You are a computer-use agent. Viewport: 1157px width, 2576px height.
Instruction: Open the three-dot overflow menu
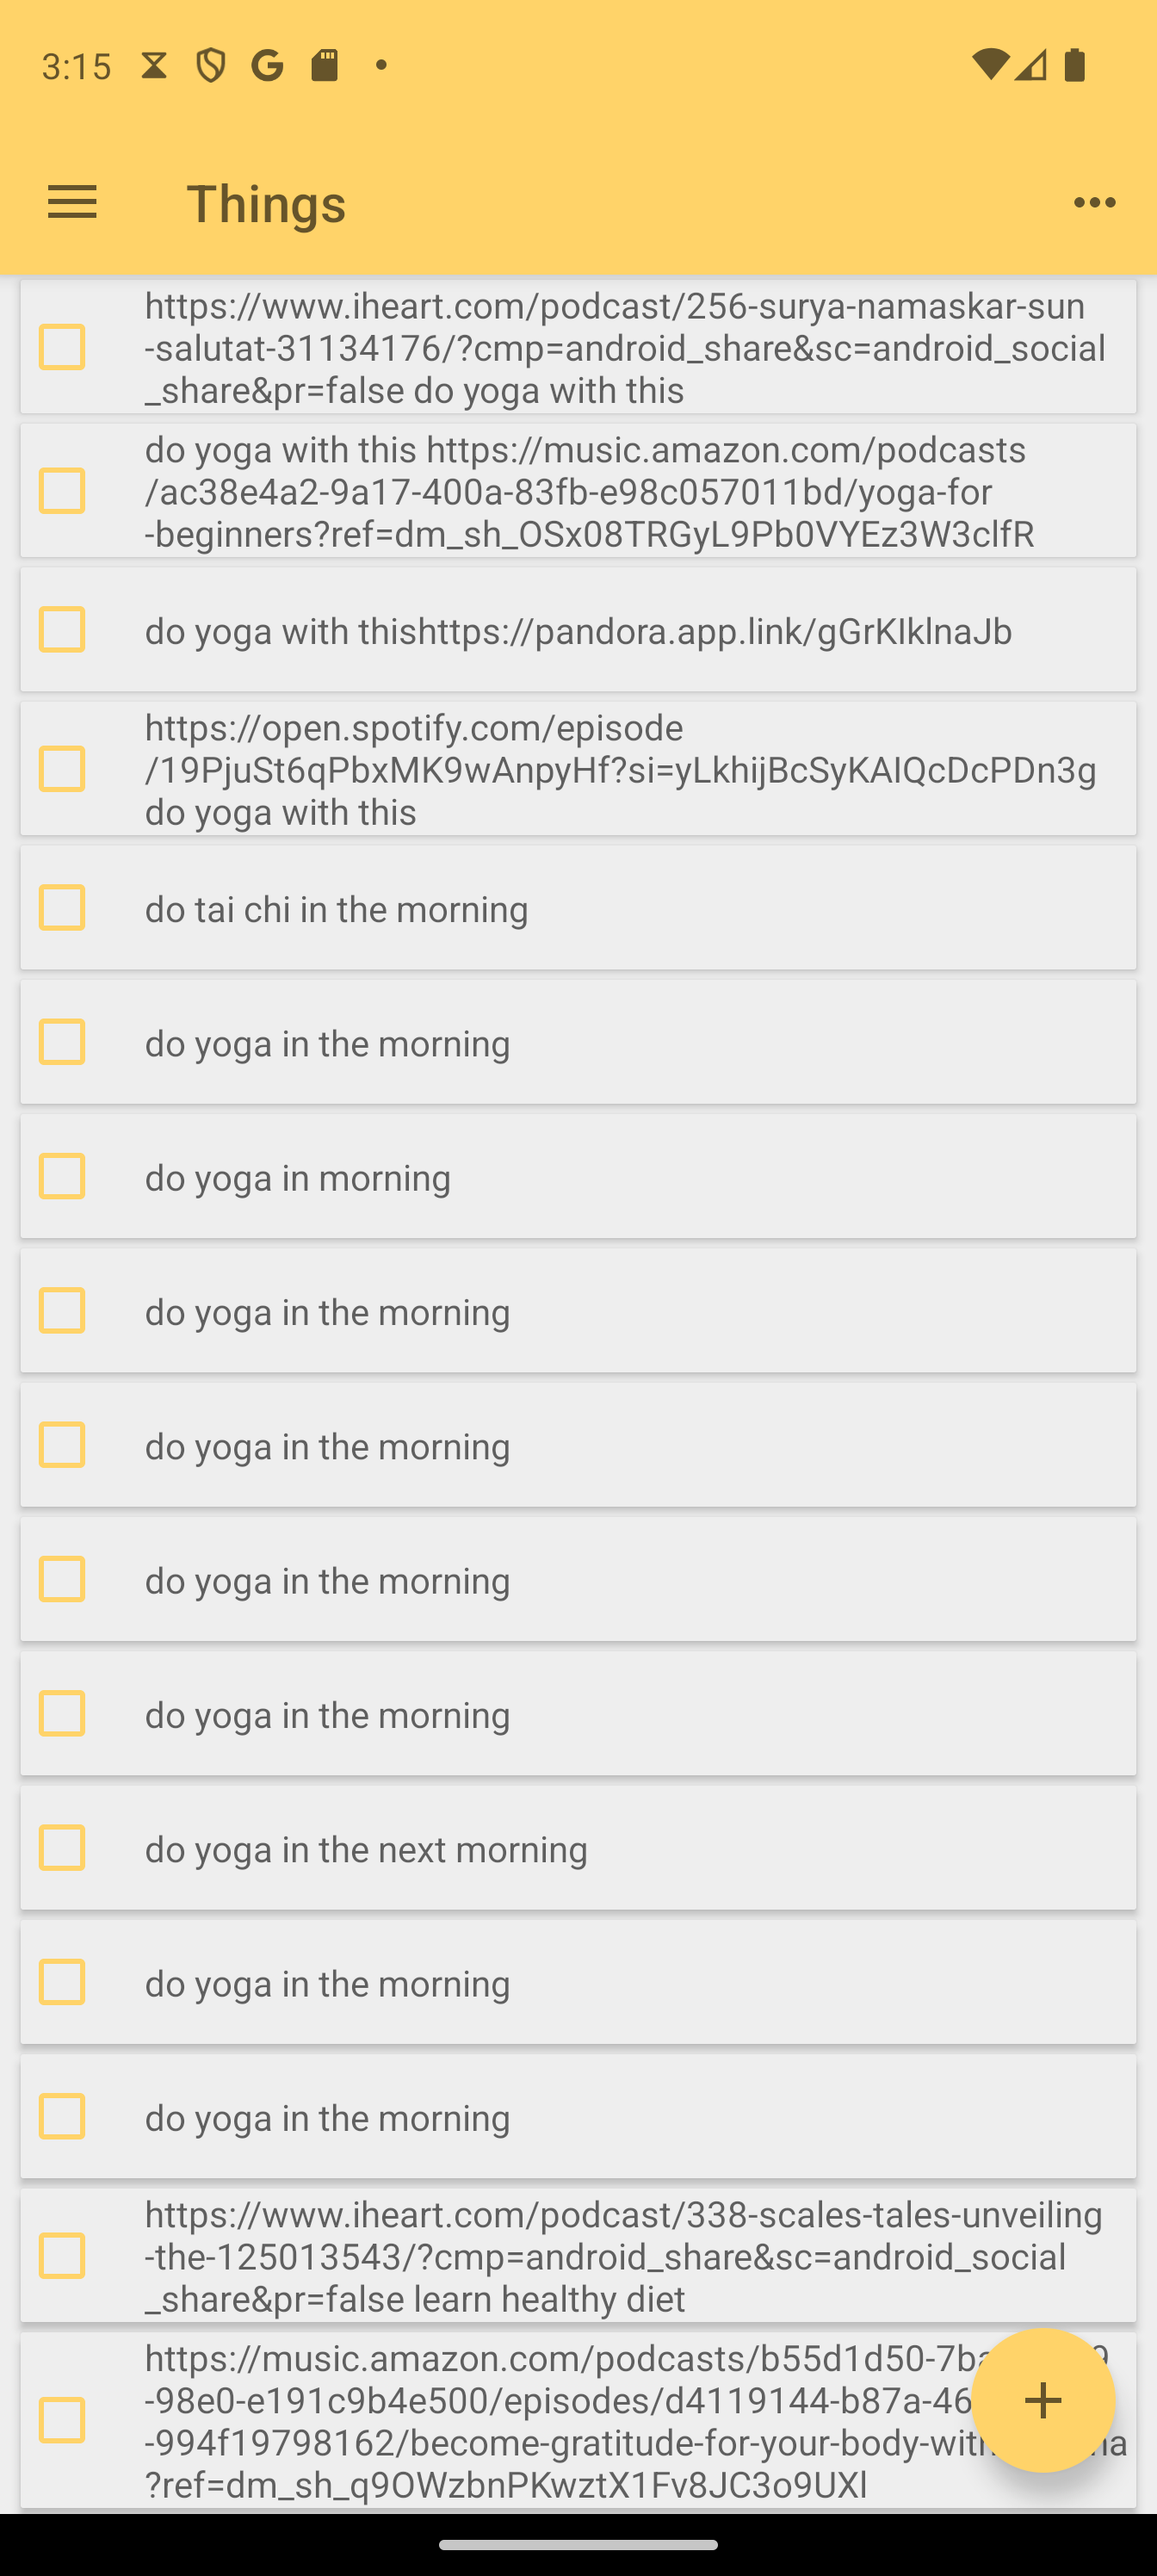click(1094, 203)
